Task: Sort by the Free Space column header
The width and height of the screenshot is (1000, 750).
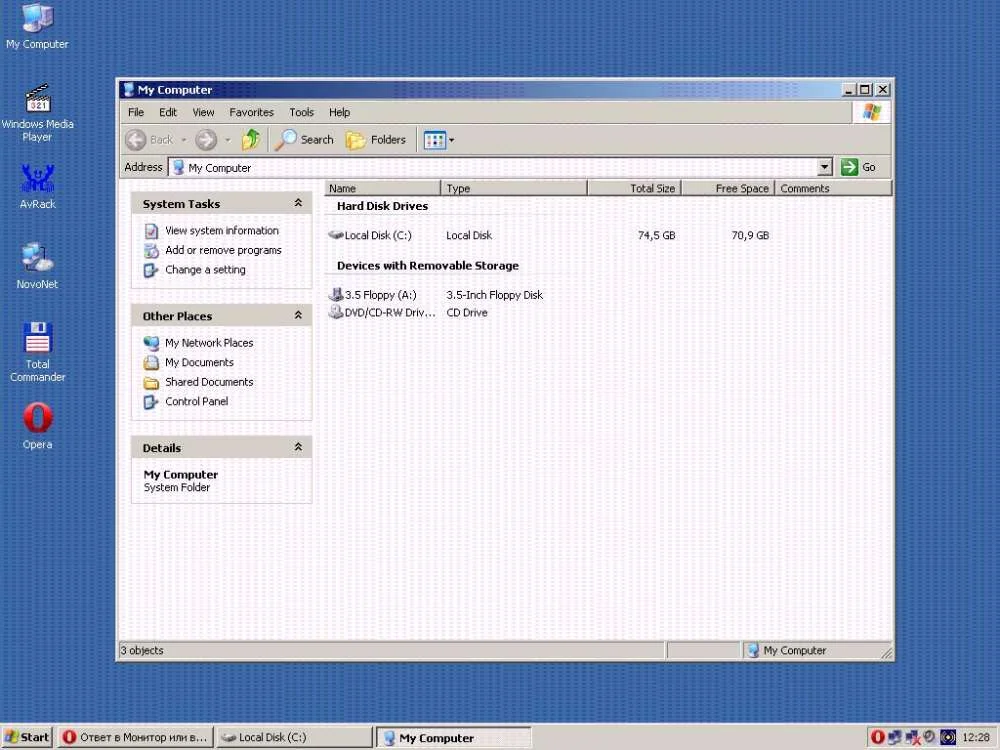Action: pos(728,188)
